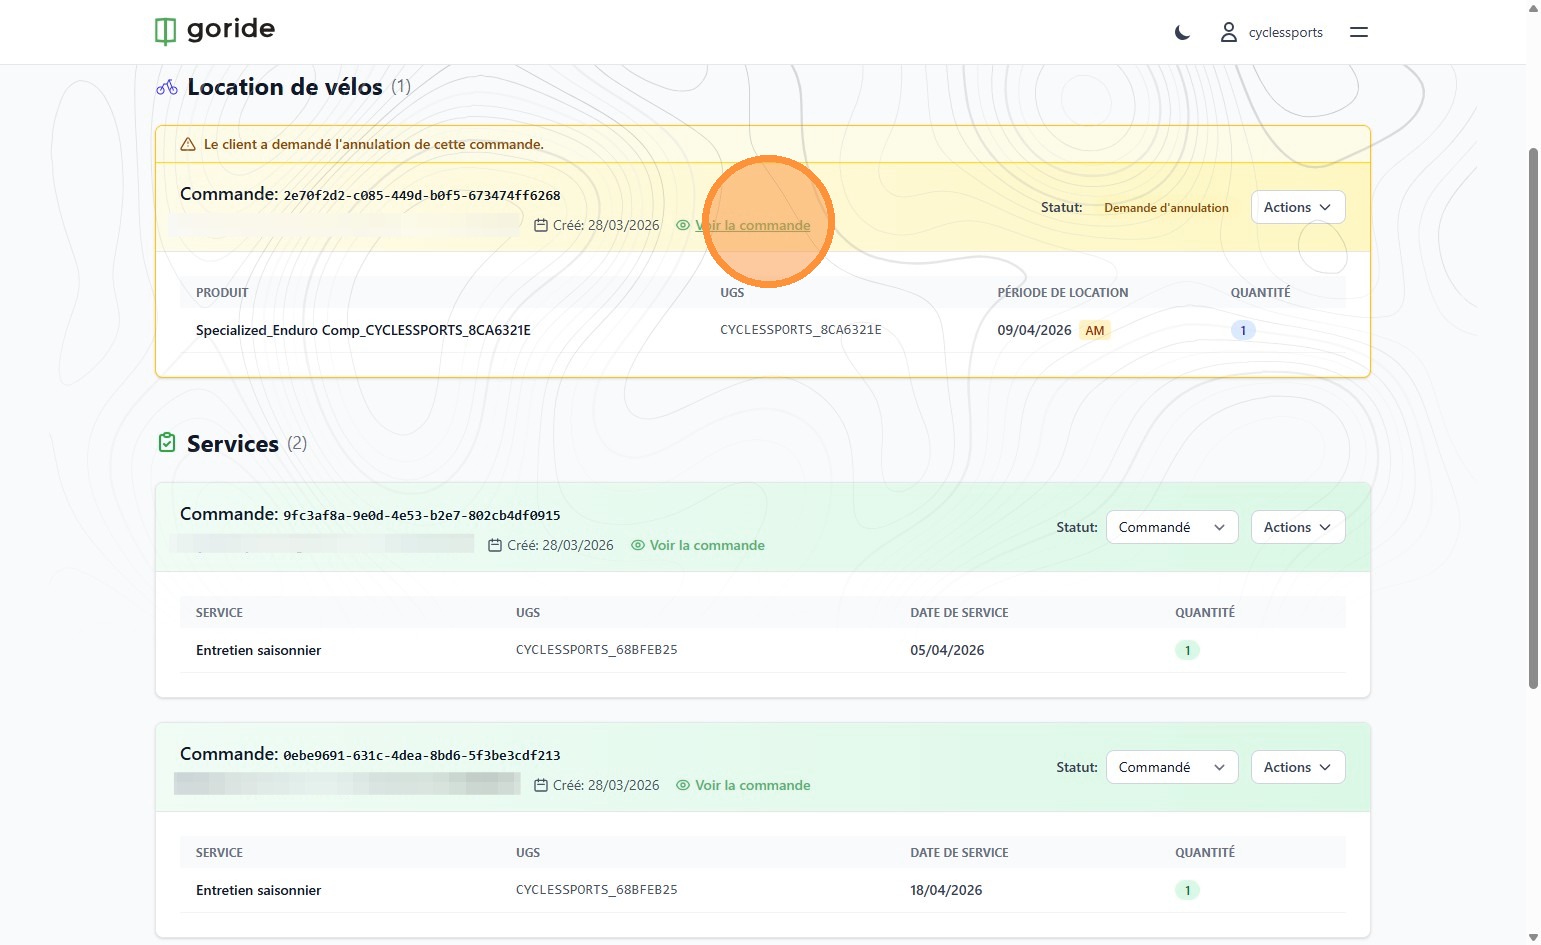Click the page vertical scrollbar
The height and width of the screenshot is (945, 1541).
pos(1533,420)
